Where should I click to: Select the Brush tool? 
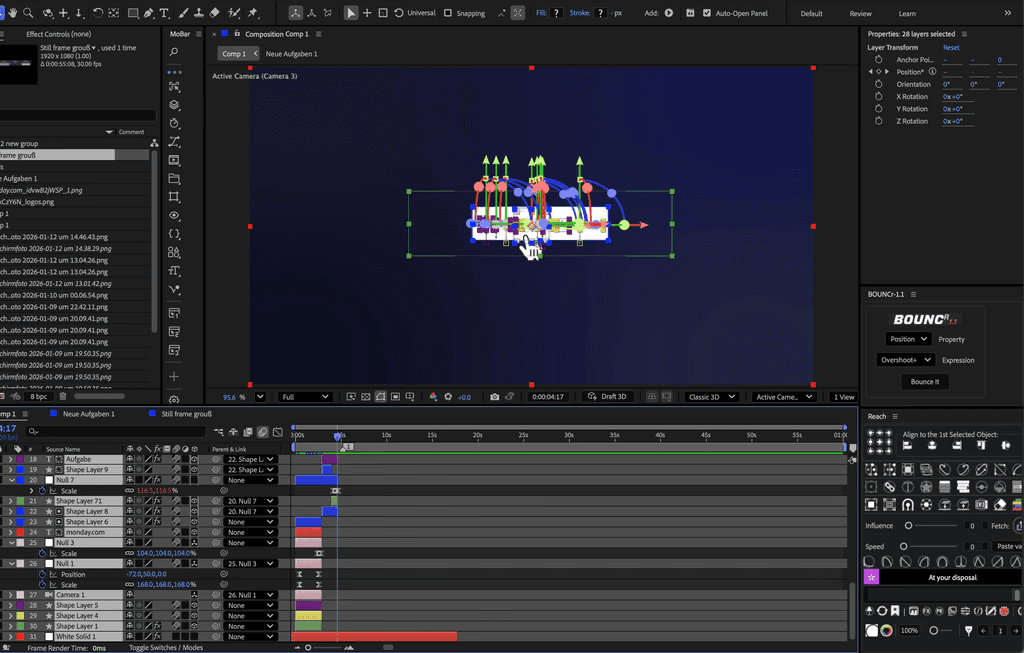[x=184, y=13]
